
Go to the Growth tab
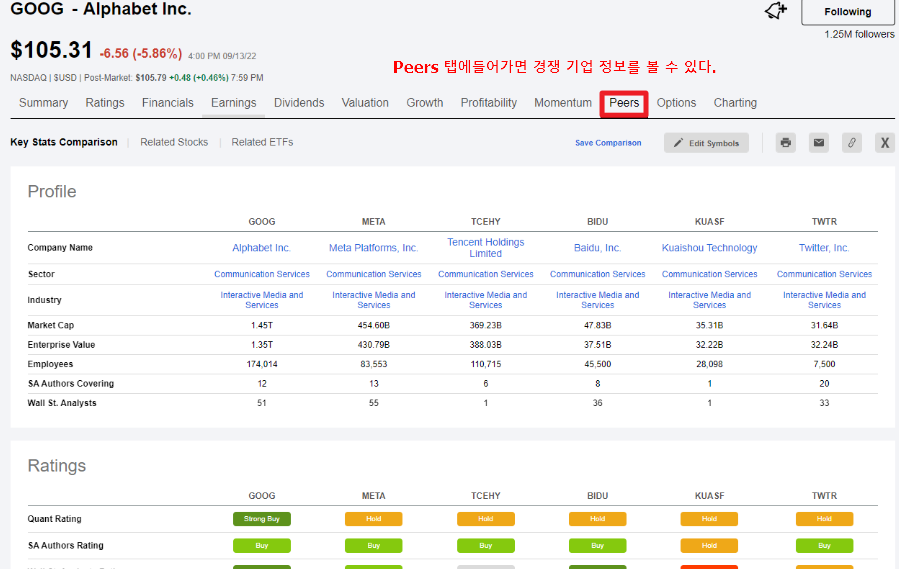point(425,103)
